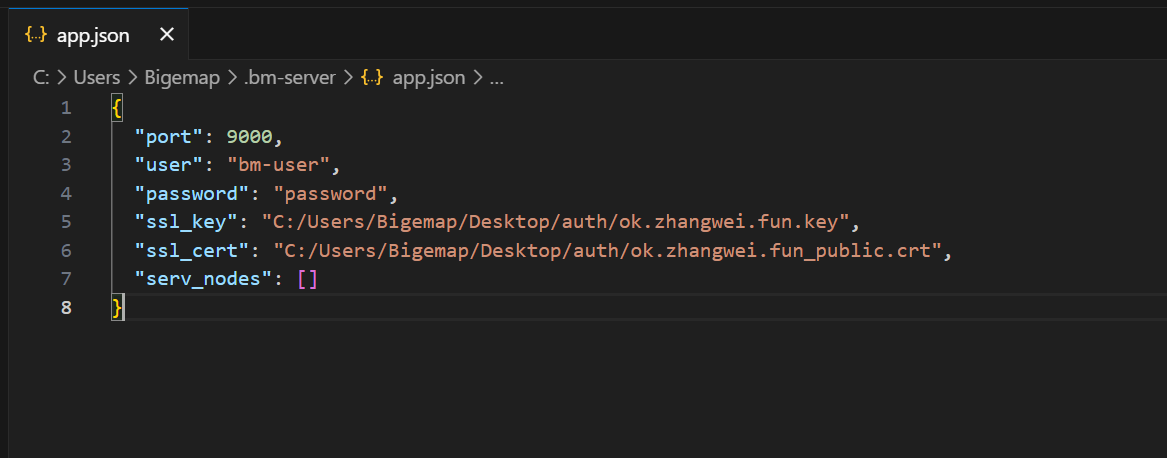Click app.json in the breadcrumb path
This screenshot has height=458, width=1167.
click(429, 77)
